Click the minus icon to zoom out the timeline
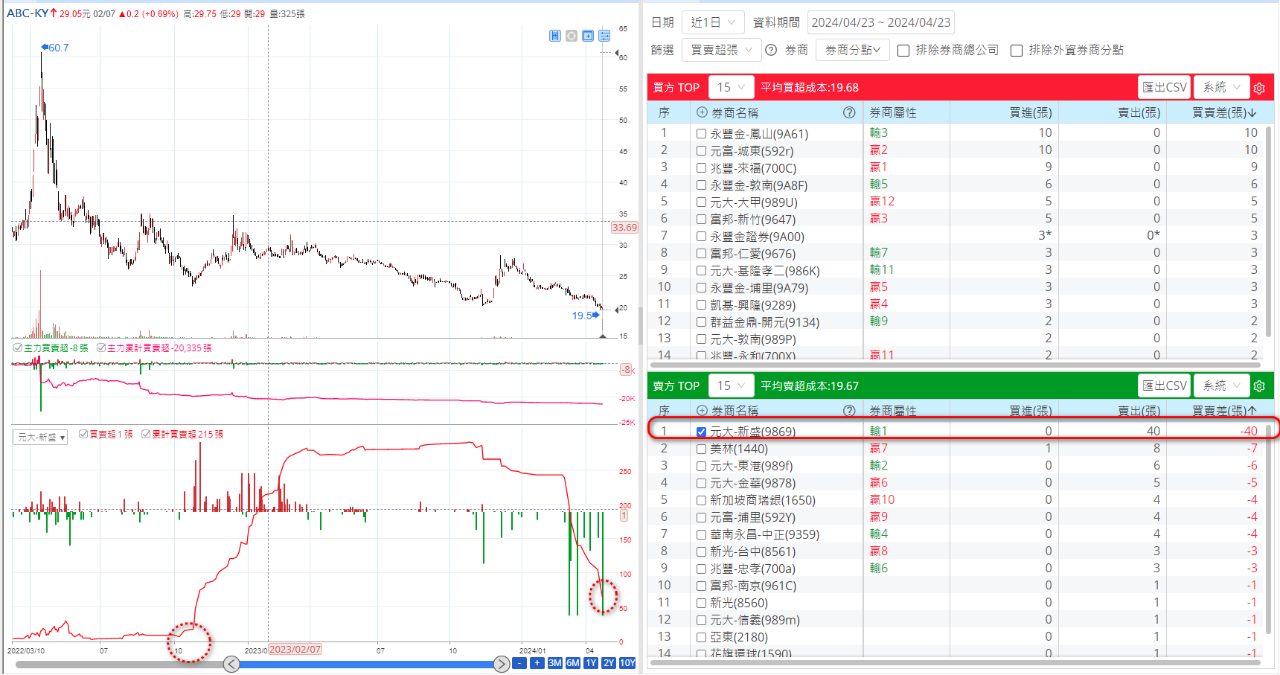 point(519,662)
